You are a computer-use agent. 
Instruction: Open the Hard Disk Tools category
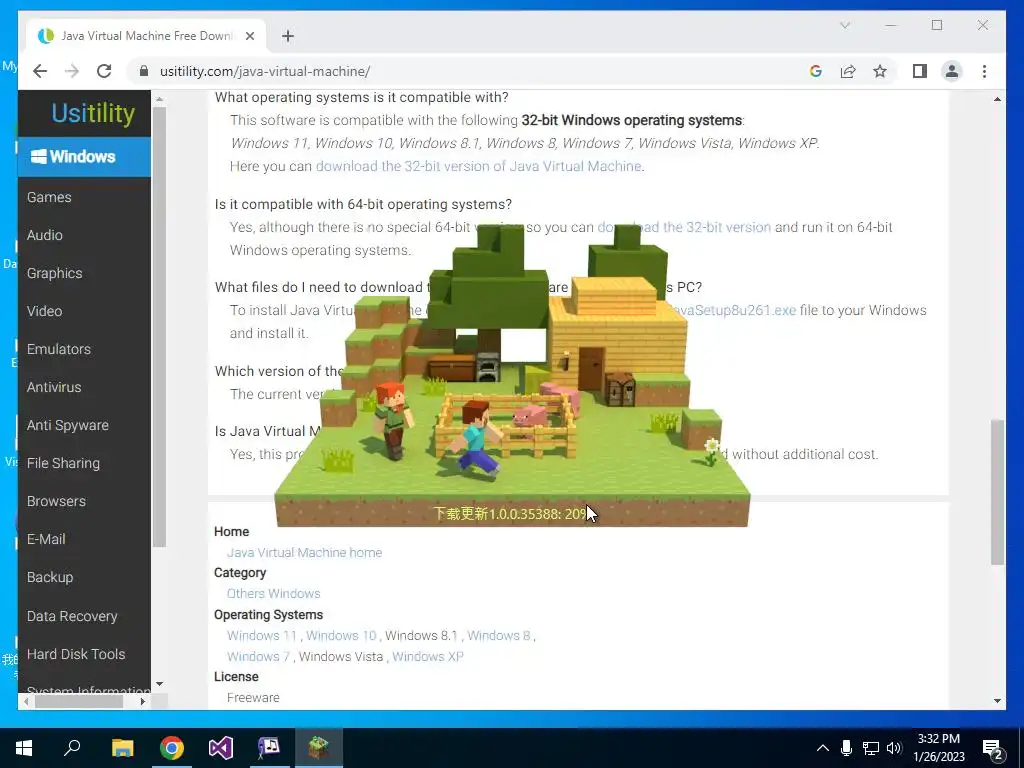[76, 654]
